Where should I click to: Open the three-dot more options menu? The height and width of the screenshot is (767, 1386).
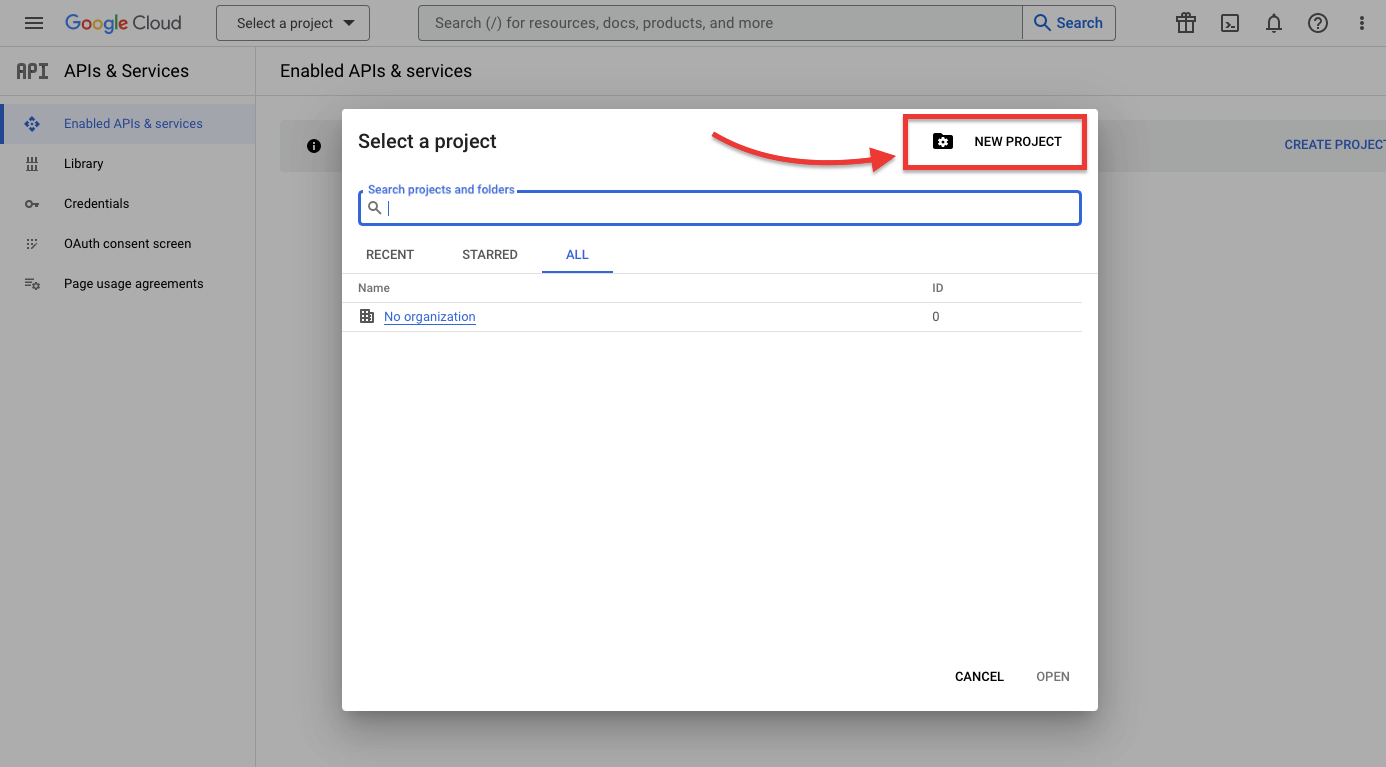coord(1362,23)
